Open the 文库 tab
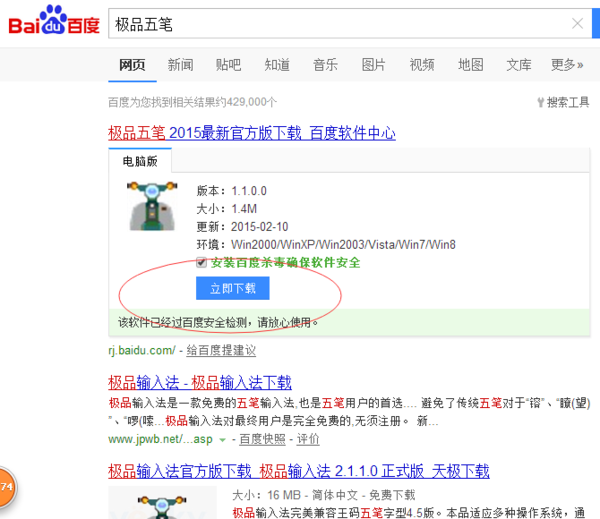This screenshot has width=600, height=519. click(519, 65)
